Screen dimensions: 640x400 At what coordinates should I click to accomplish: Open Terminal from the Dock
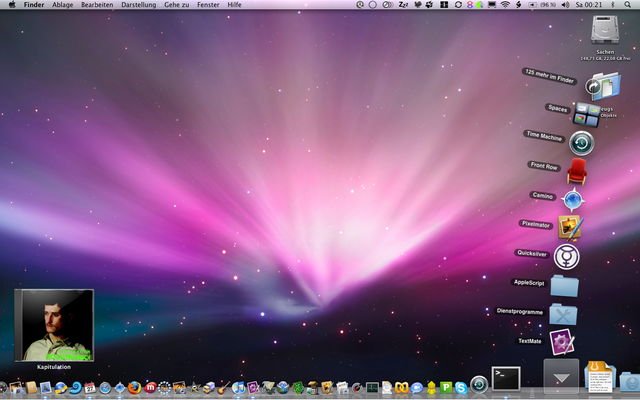(506, 378)
